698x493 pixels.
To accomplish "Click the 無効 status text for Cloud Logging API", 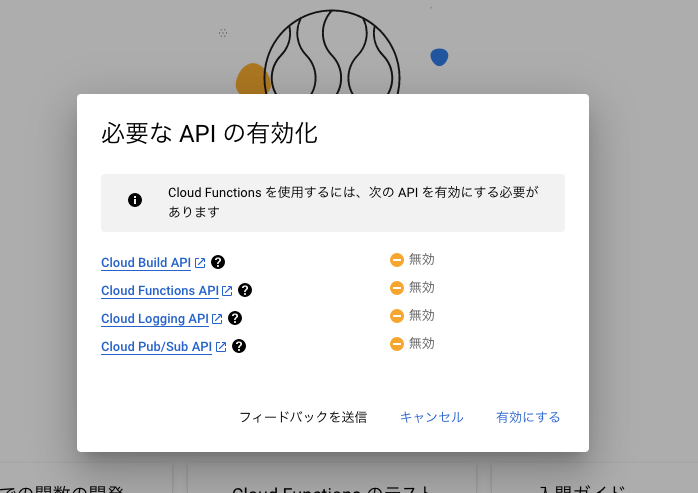I will 422,315.
